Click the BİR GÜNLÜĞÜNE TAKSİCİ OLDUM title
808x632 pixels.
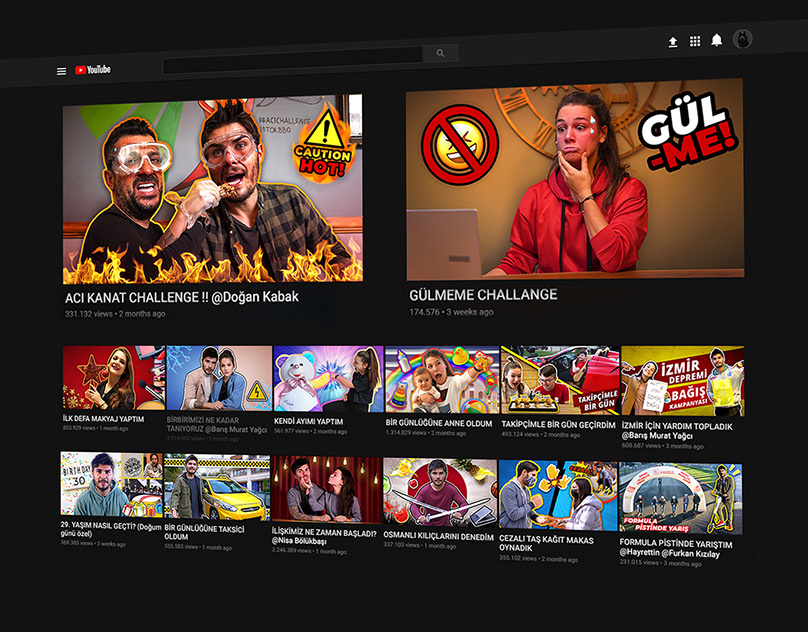205,533
